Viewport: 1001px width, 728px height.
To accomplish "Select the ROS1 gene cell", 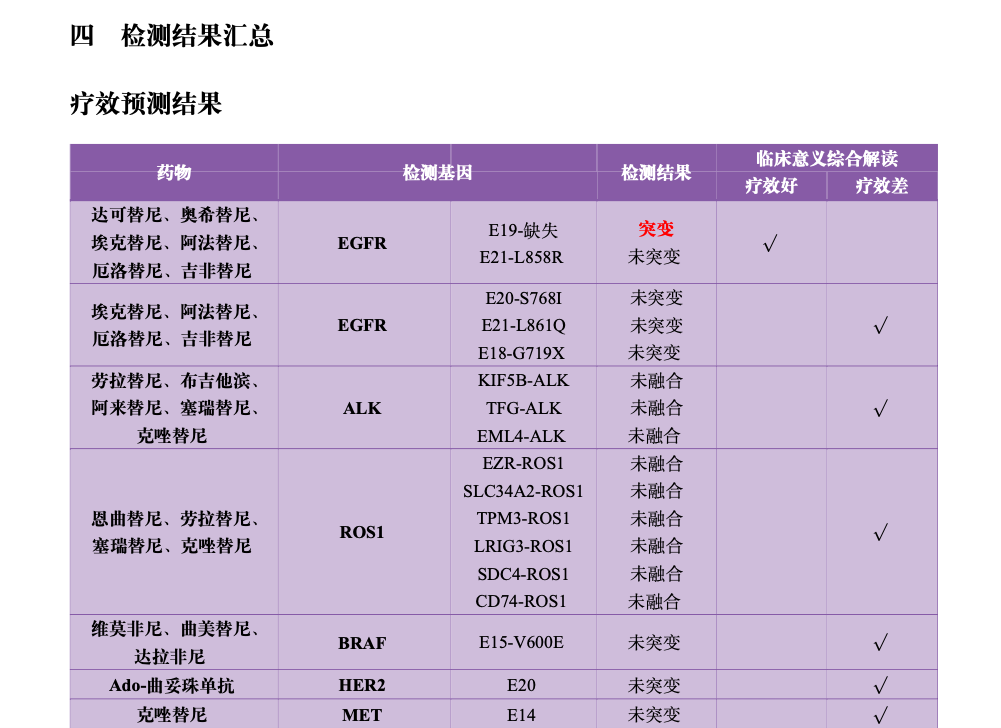I will (362, 532).
